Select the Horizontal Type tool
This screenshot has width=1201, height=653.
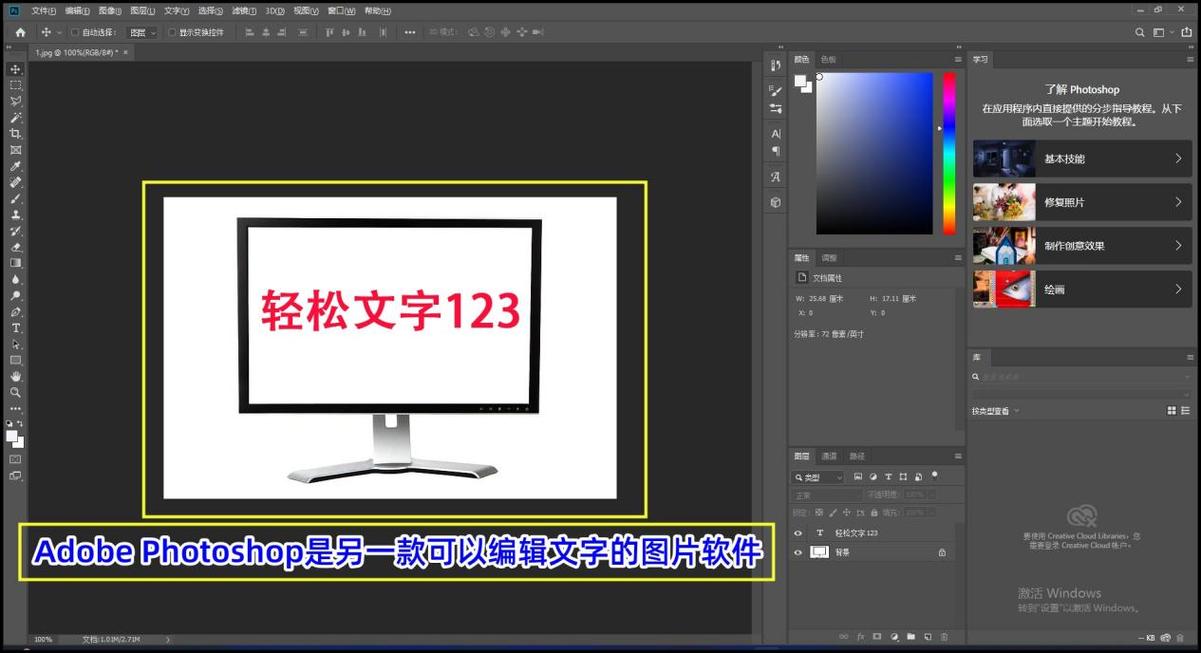15,328
